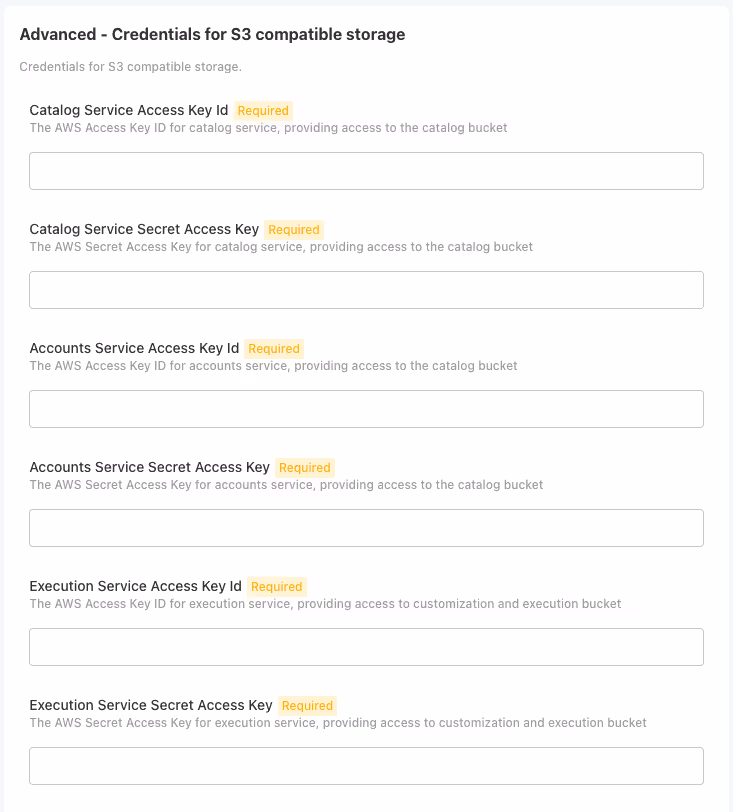The height and width of the screenshot is (812, 733).
Task: Click the "Advanced - Credentials for S3" heading
Action: tap(212, 34)
